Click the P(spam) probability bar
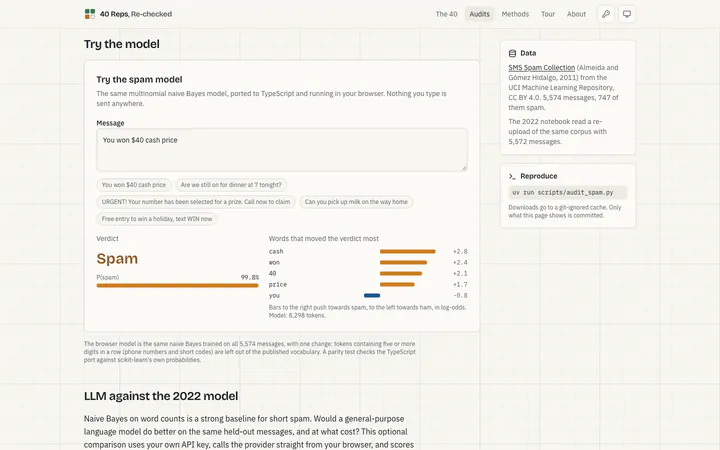 [177, 286]
